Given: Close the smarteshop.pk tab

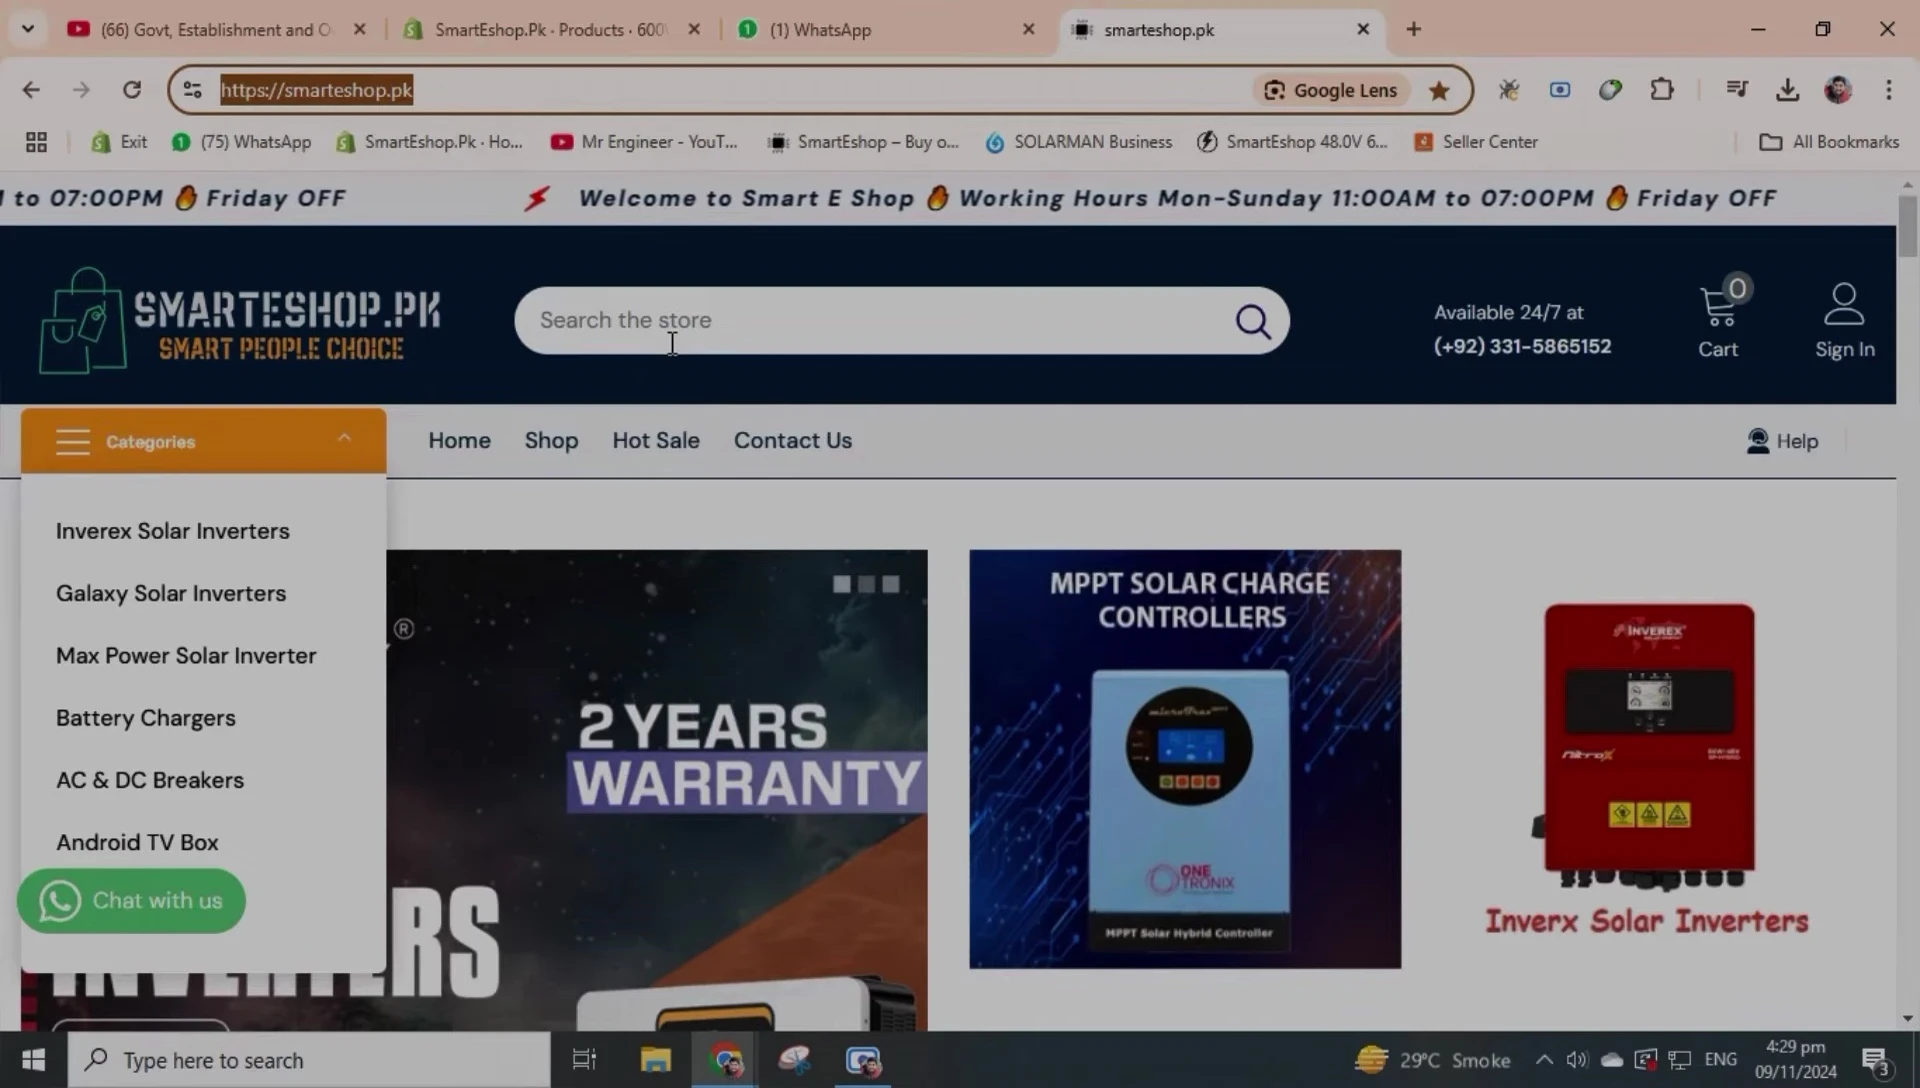Looking at the screenshot, I should [x=1362, y=30].
